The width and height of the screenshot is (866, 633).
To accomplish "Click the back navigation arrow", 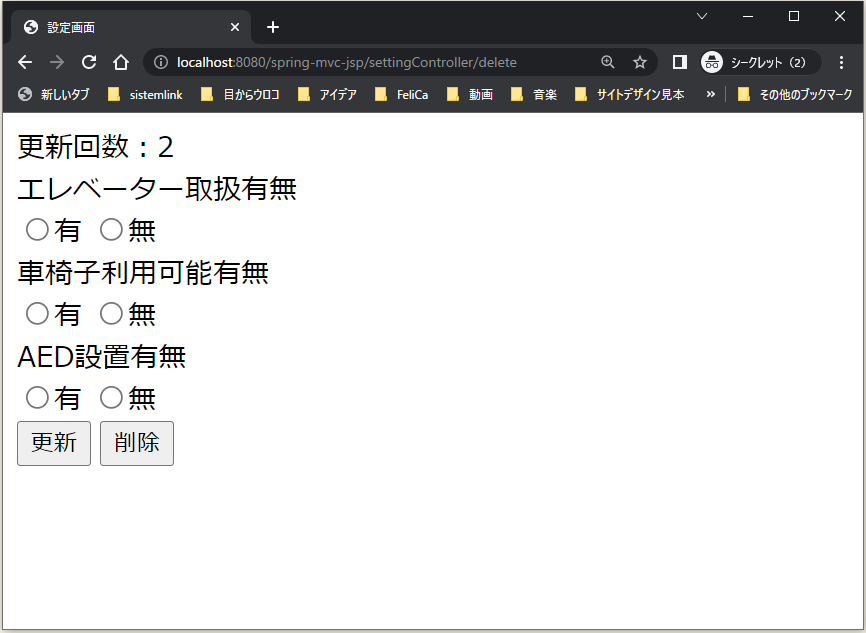I will (24, 61).
